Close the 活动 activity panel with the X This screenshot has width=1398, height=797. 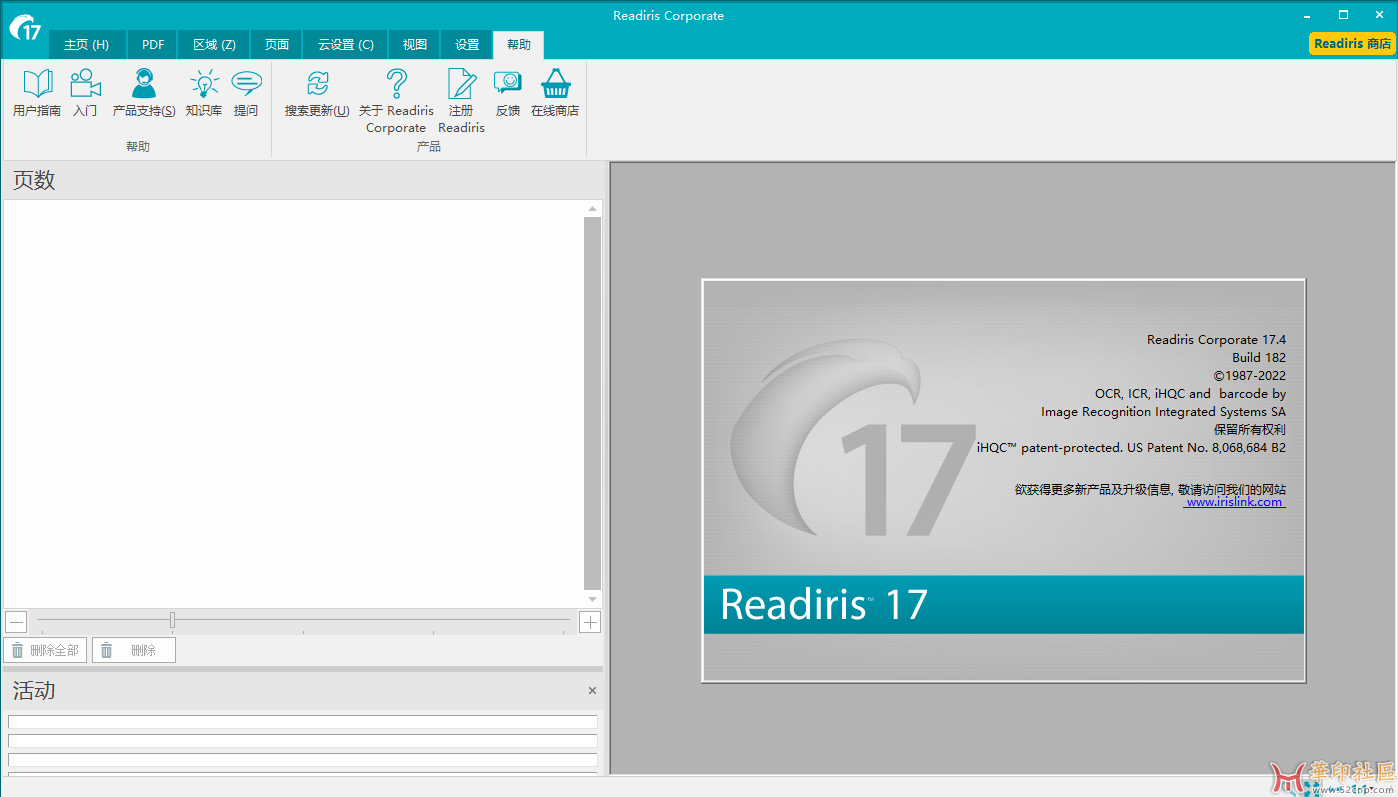click(x=592, y=690)
